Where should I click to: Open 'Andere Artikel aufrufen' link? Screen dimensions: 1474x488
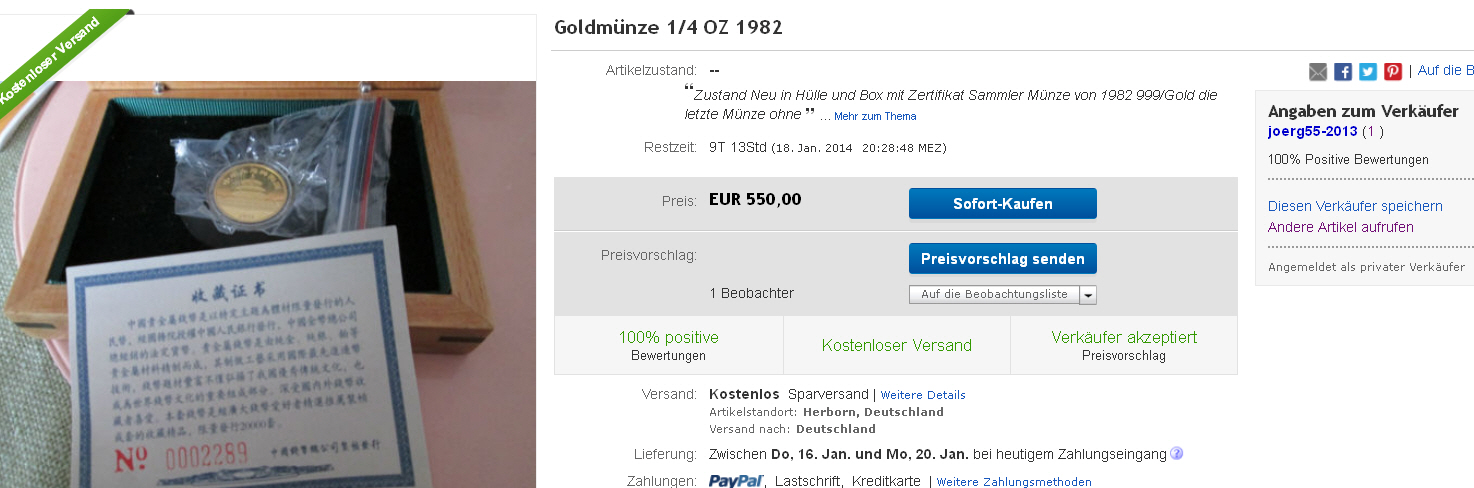pyautogui.click(x=1340, y=227)
